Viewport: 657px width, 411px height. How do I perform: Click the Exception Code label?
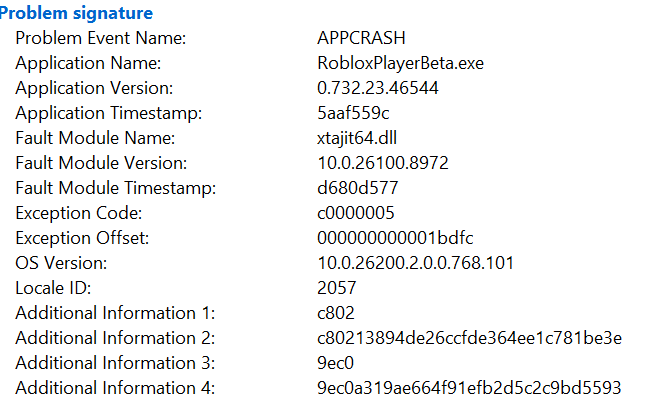pos(79,213)
